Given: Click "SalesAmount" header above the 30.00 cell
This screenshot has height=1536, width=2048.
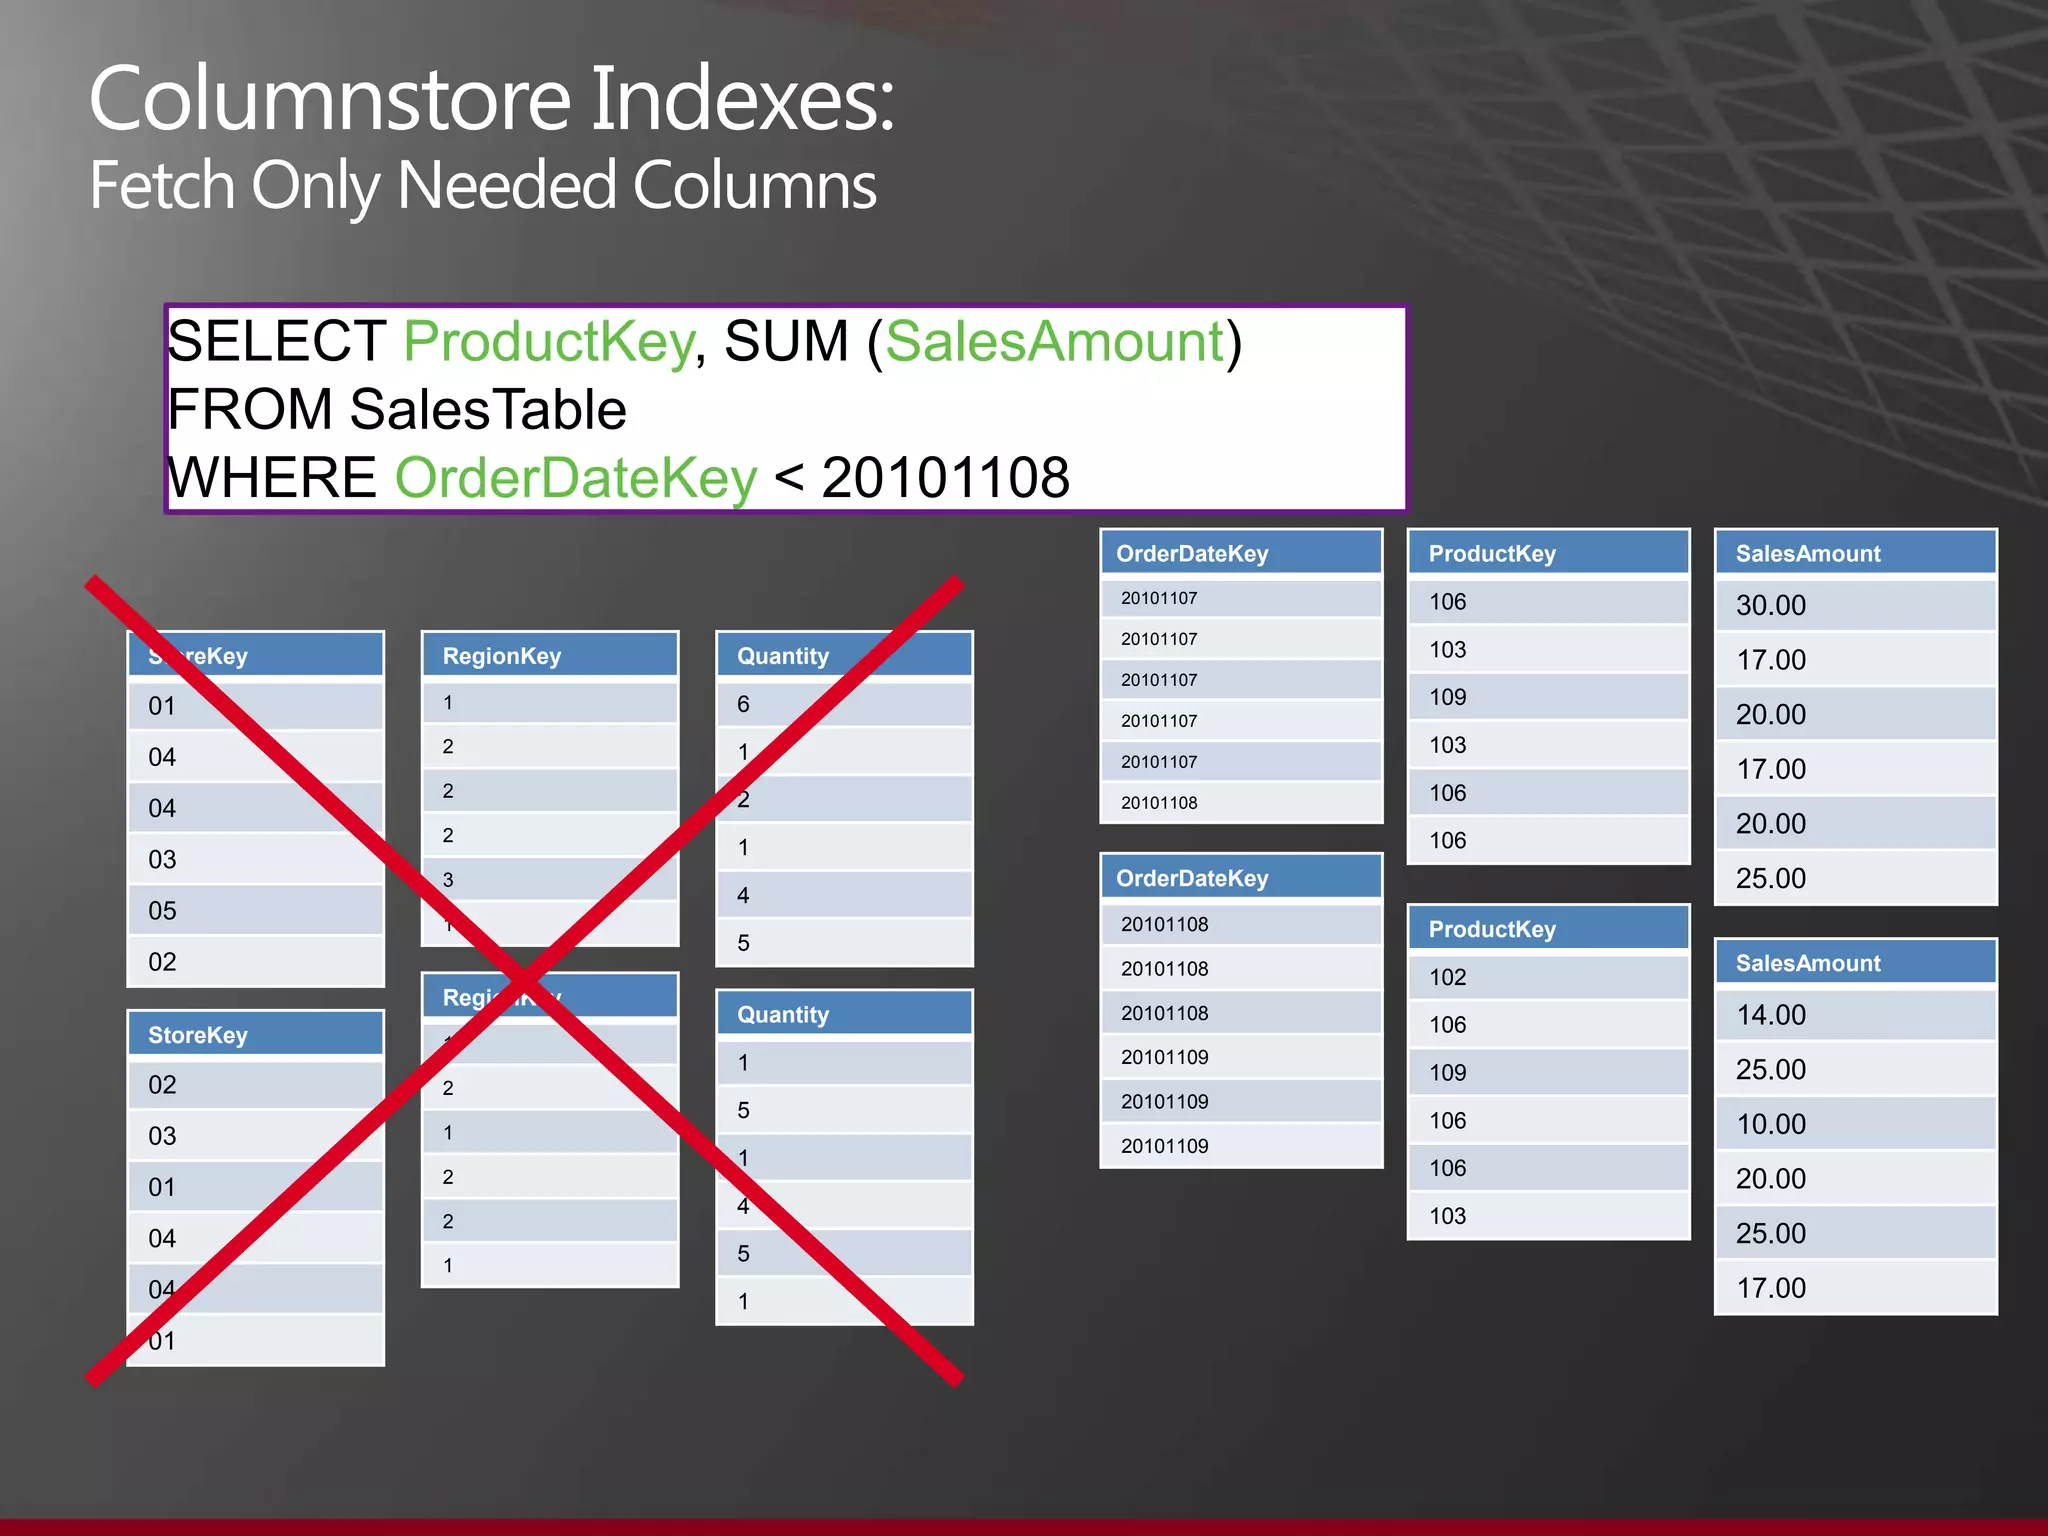Looking at the screenshot, I should click(x=1856, y=553).
